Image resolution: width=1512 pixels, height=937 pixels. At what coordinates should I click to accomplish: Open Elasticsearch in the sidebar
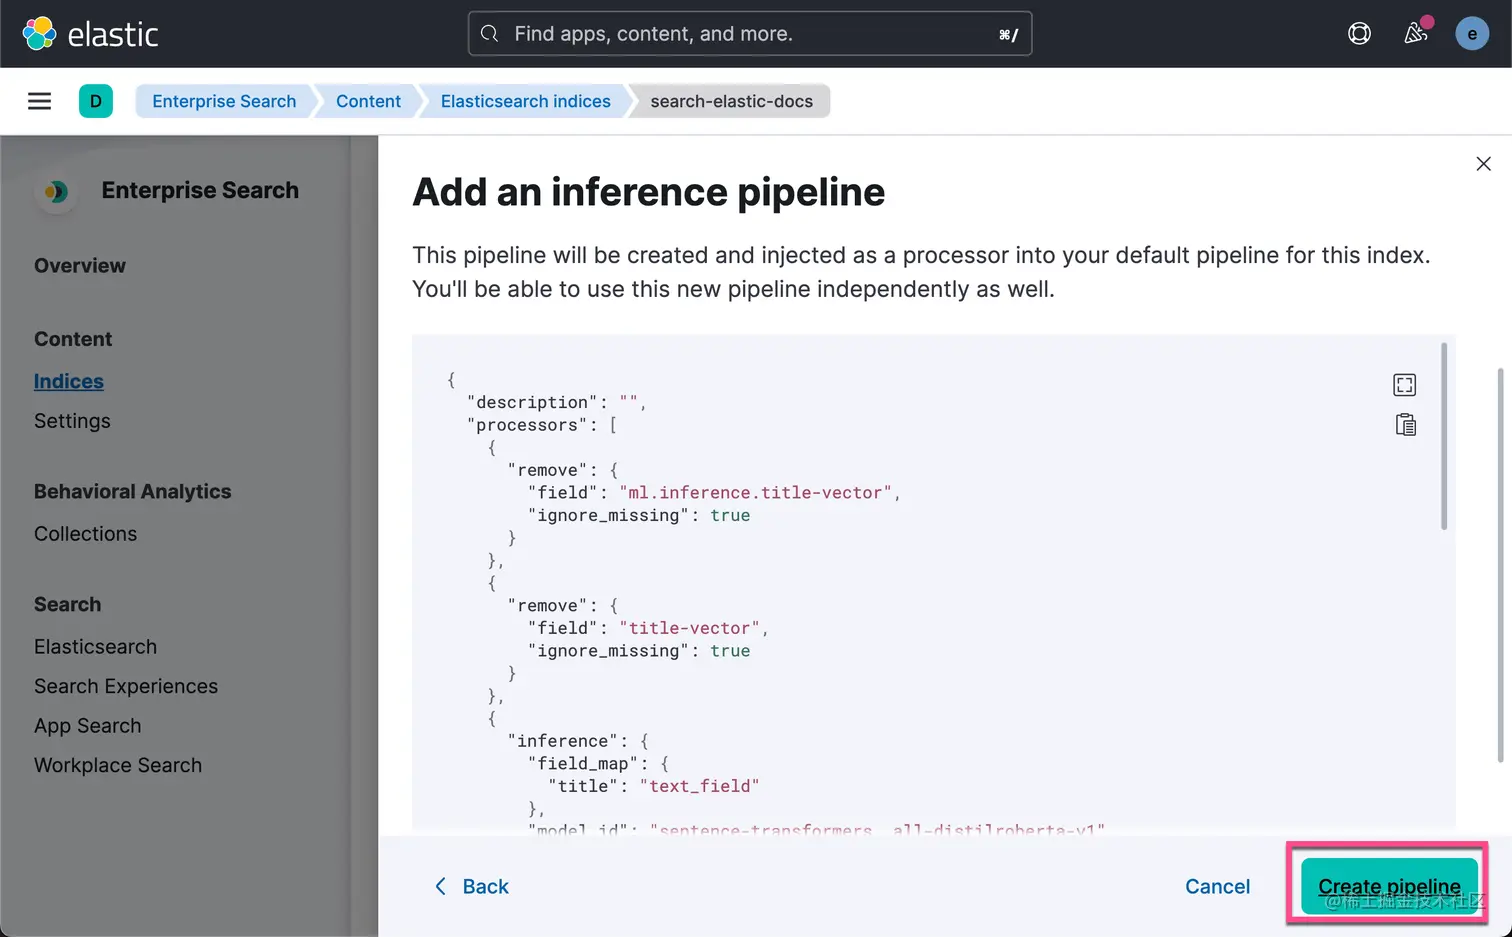[x=95, y=647]
